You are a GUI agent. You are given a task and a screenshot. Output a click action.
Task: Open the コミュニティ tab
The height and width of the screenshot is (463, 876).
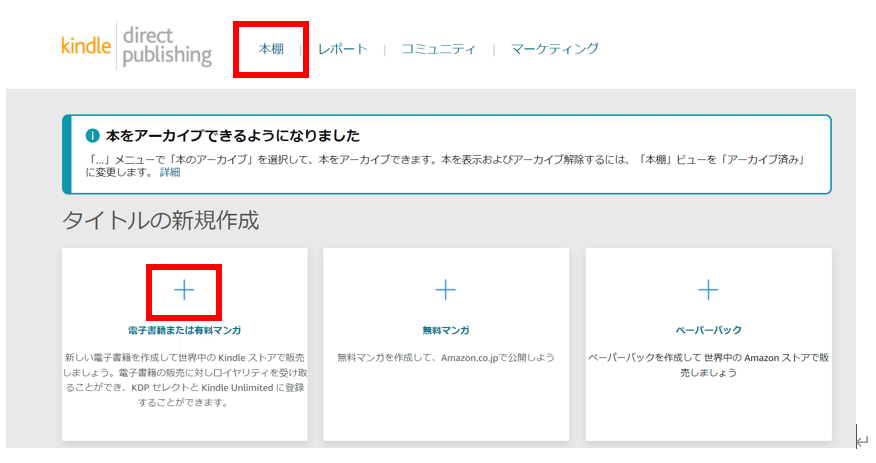[439, 49]
